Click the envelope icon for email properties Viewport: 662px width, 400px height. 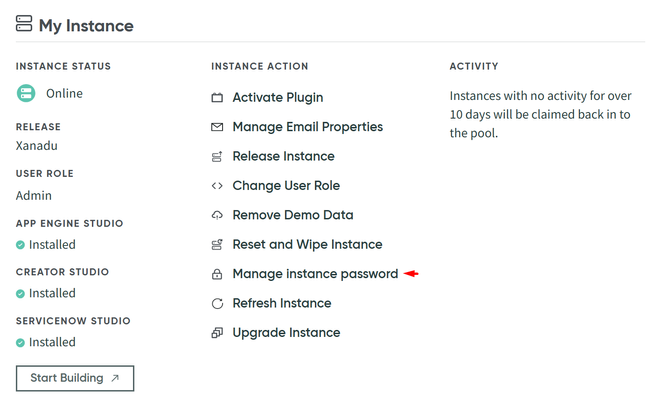click(217, 127)
